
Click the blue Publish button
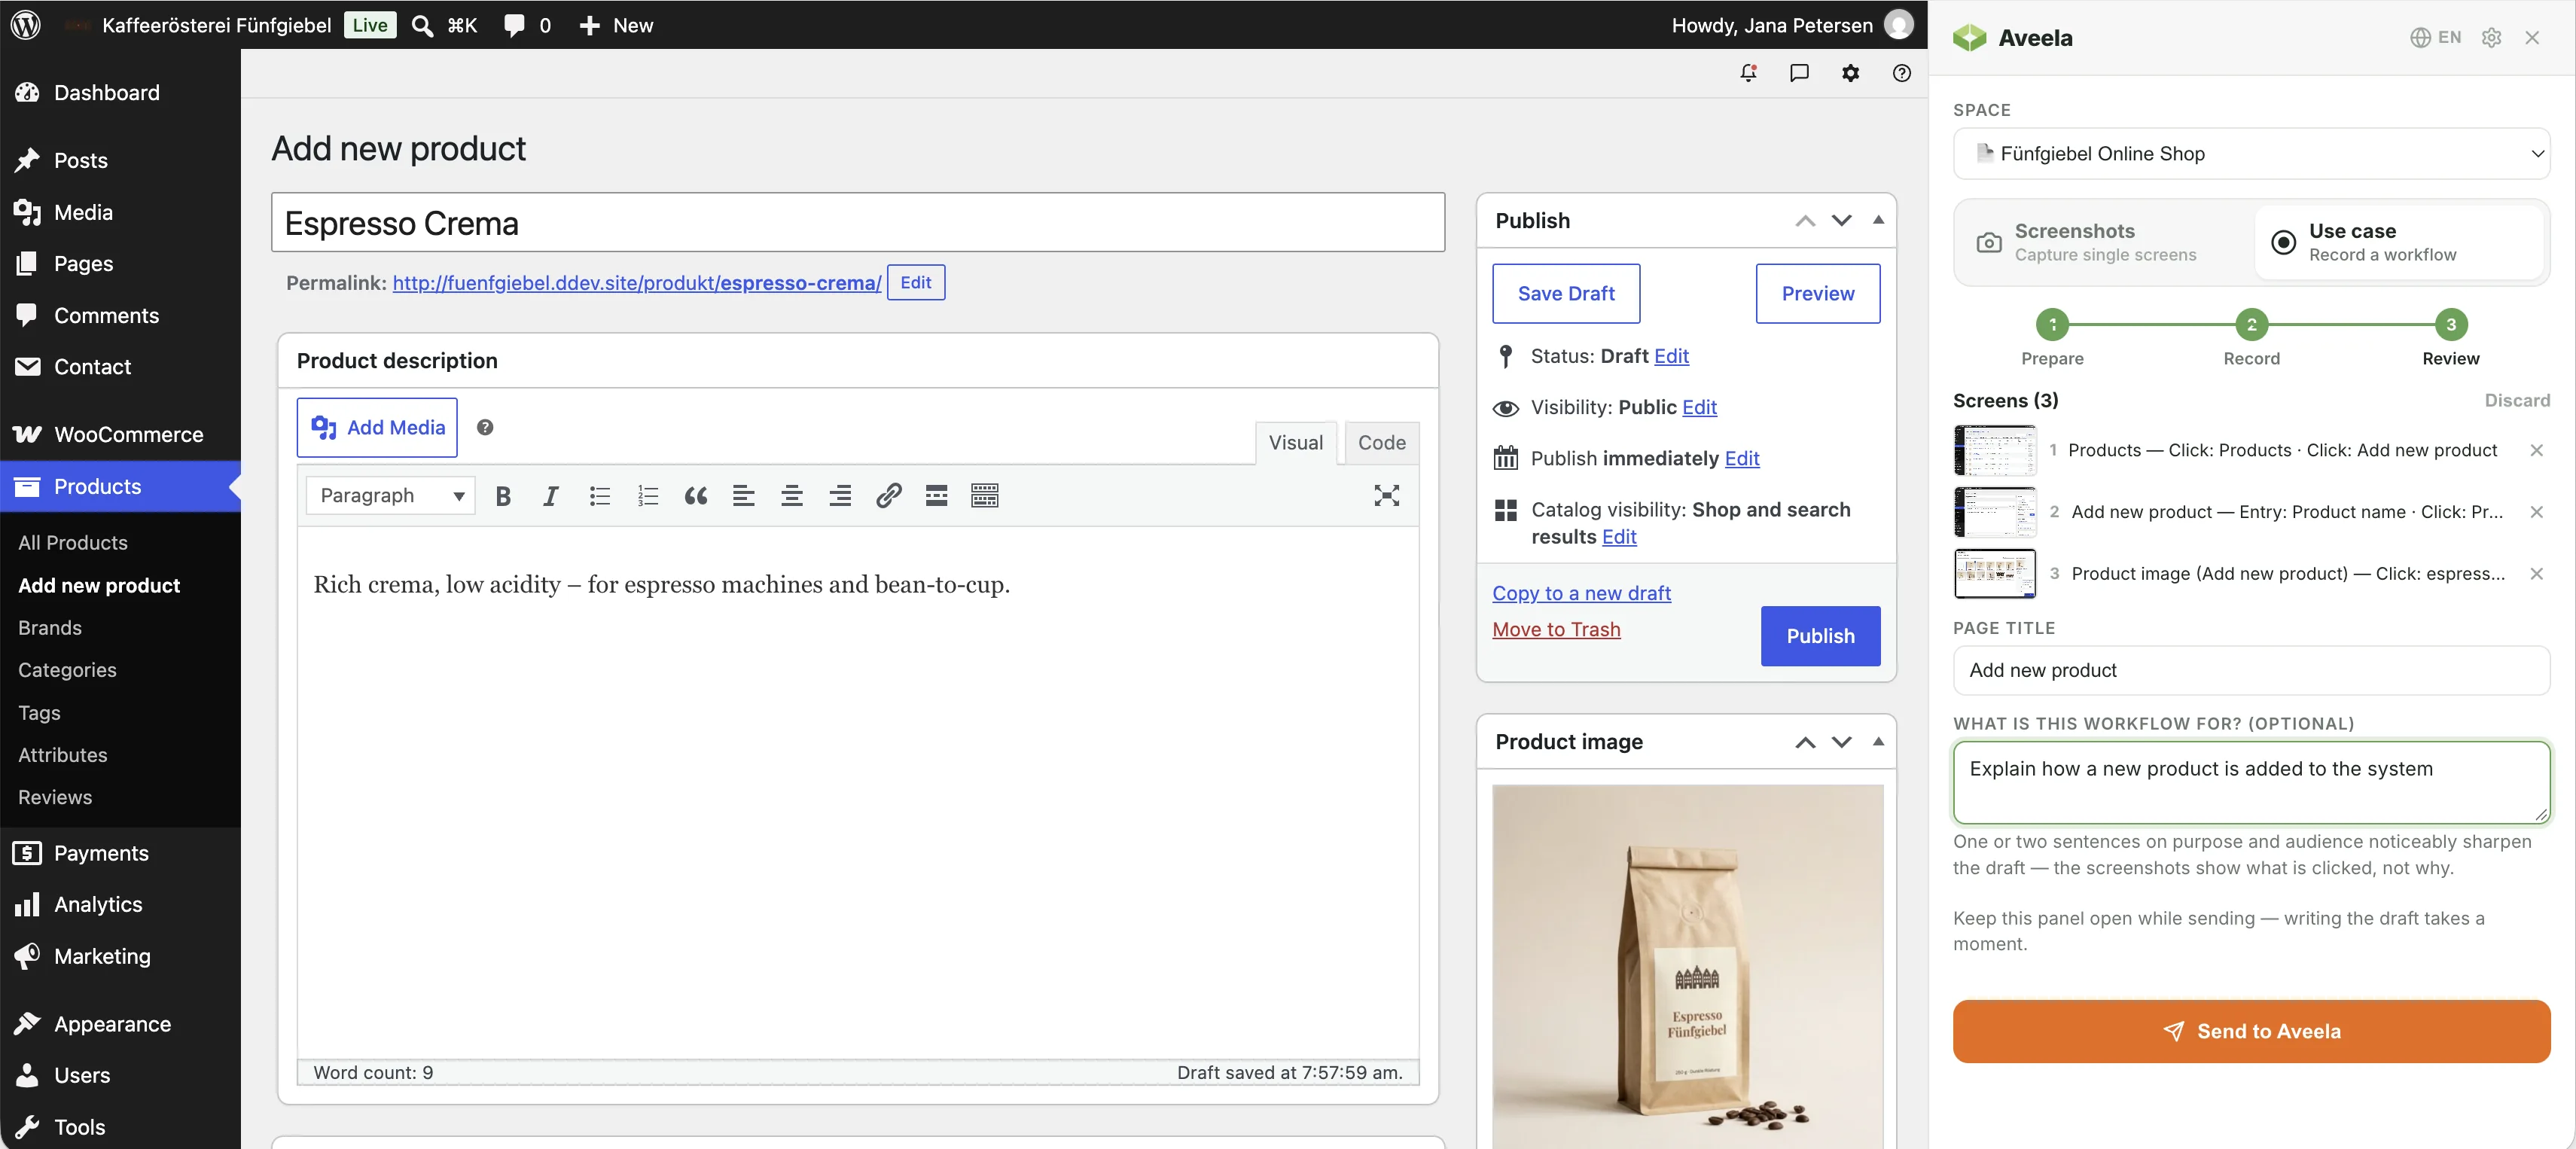(1820, 636)
